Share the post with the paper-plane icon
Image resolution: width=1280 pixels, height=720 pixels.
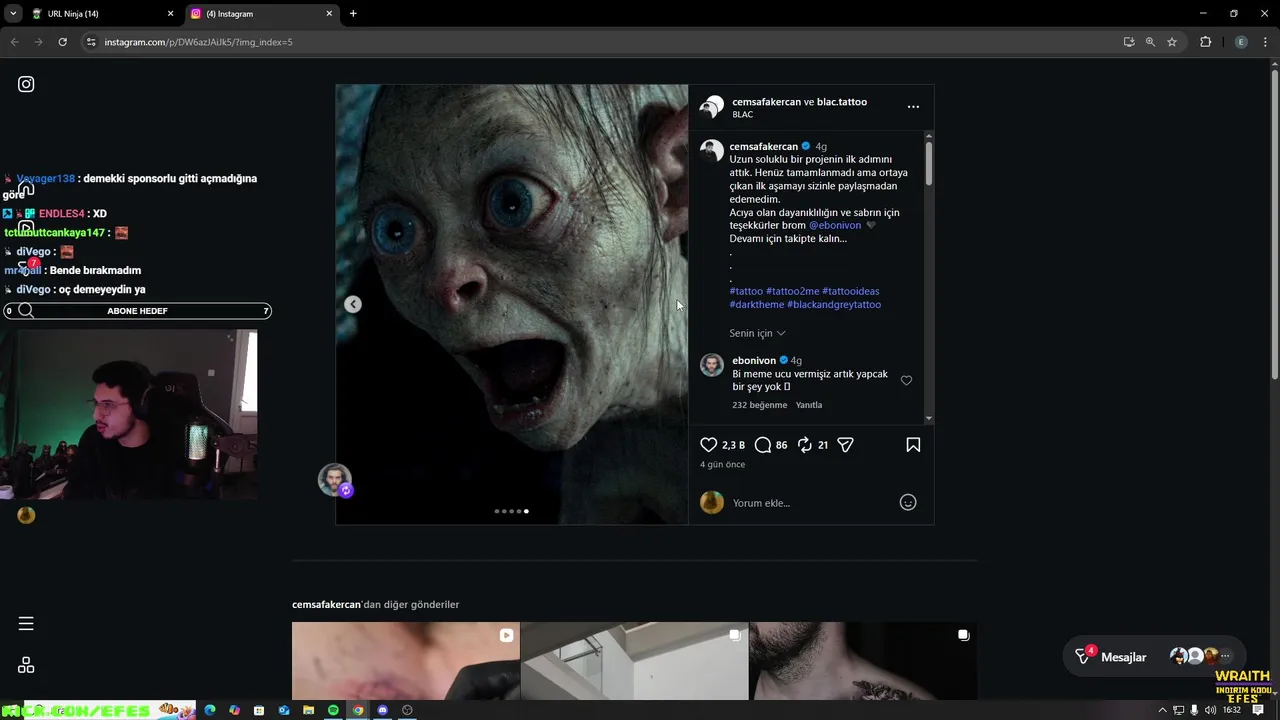846,445
